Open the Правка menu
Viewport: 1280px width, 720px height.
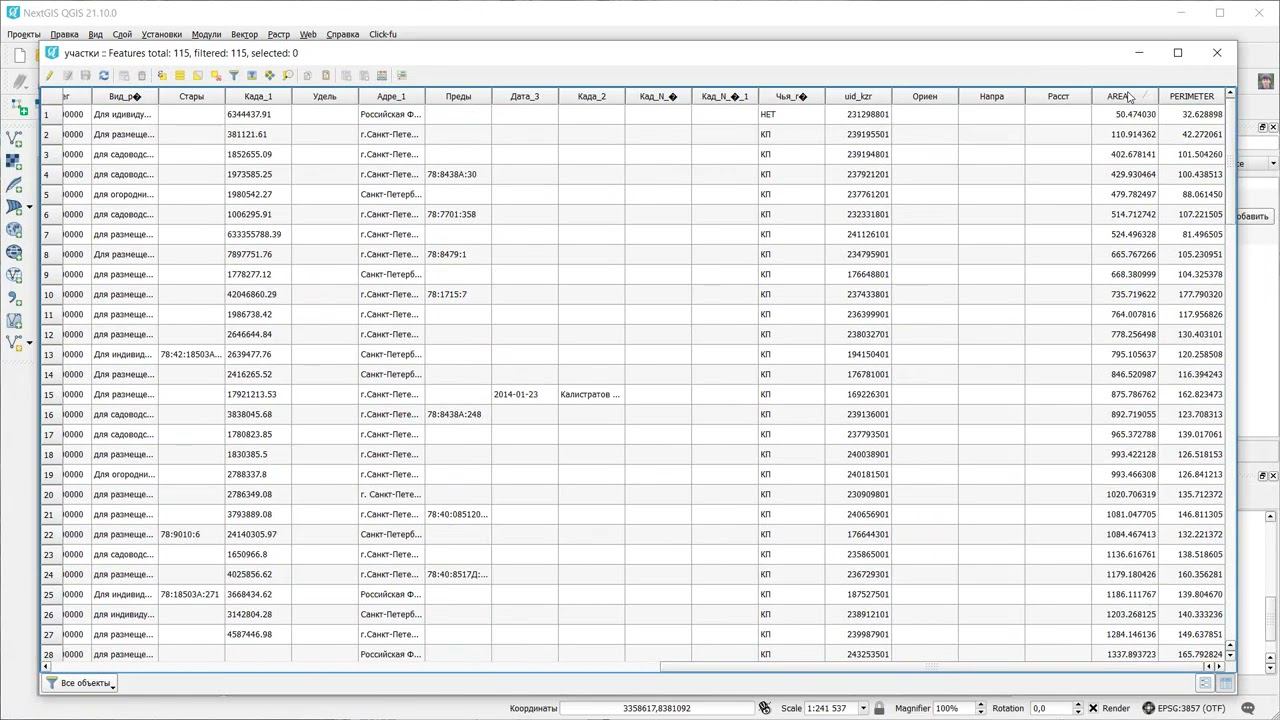pyautogui.click(x=64, y=34)
